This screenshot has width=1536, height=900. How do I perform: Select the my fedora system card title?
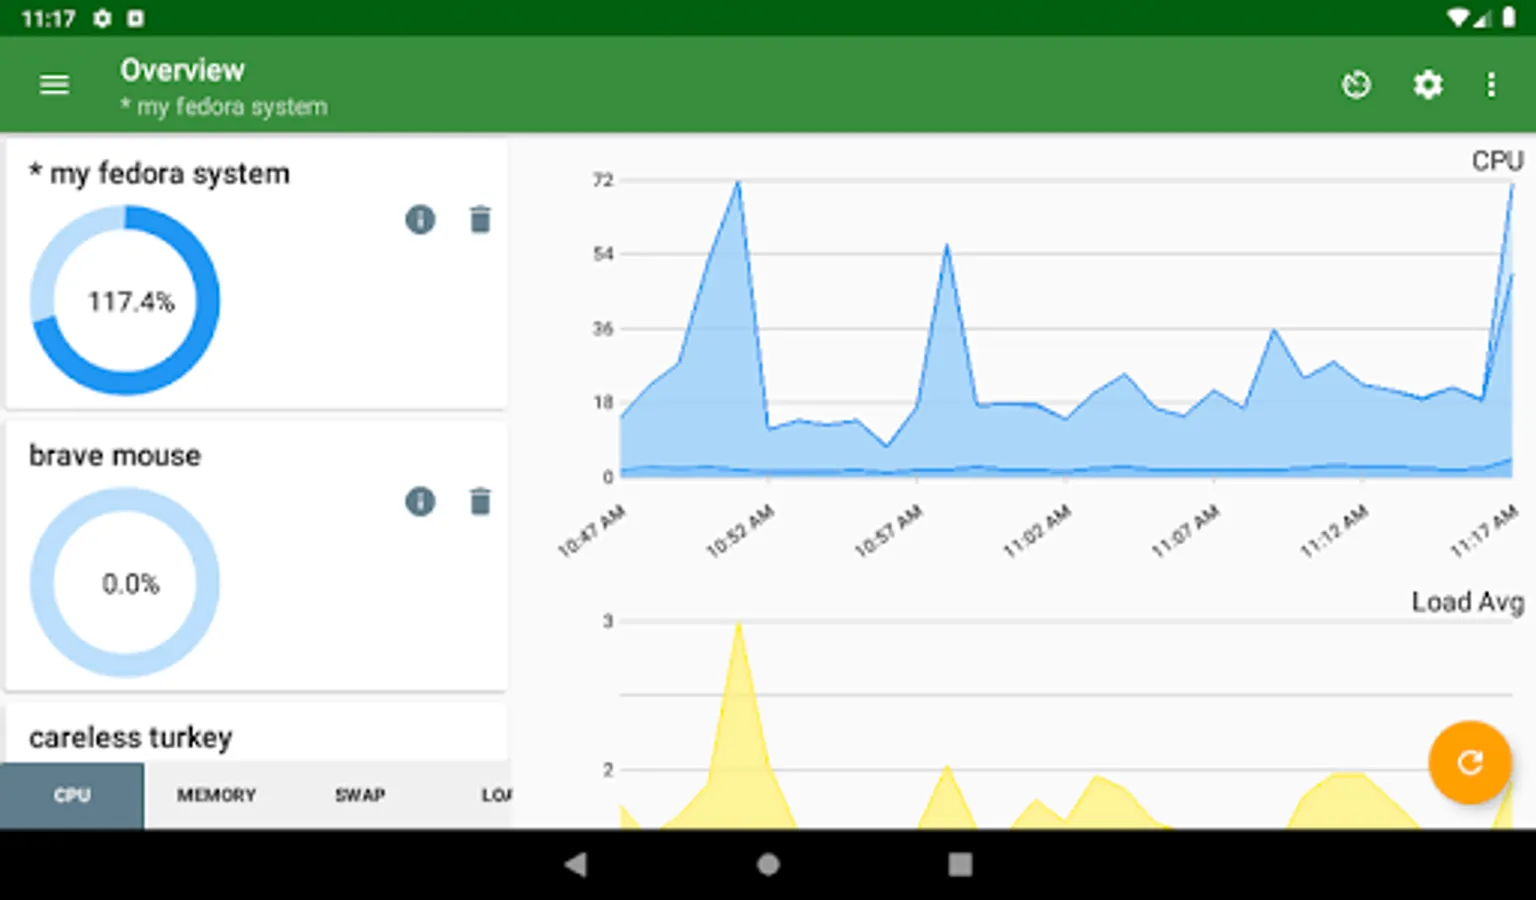tap(159, 173)
